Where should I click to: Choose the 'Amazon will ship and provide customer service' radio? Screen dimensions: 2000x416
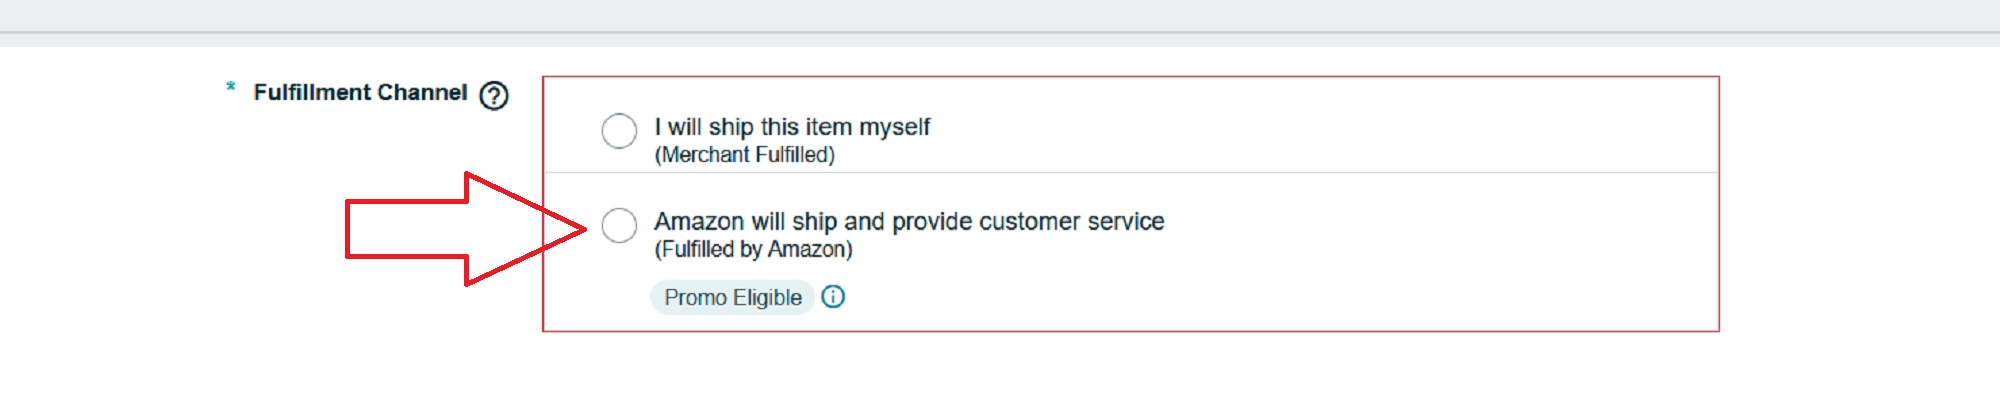619,225
